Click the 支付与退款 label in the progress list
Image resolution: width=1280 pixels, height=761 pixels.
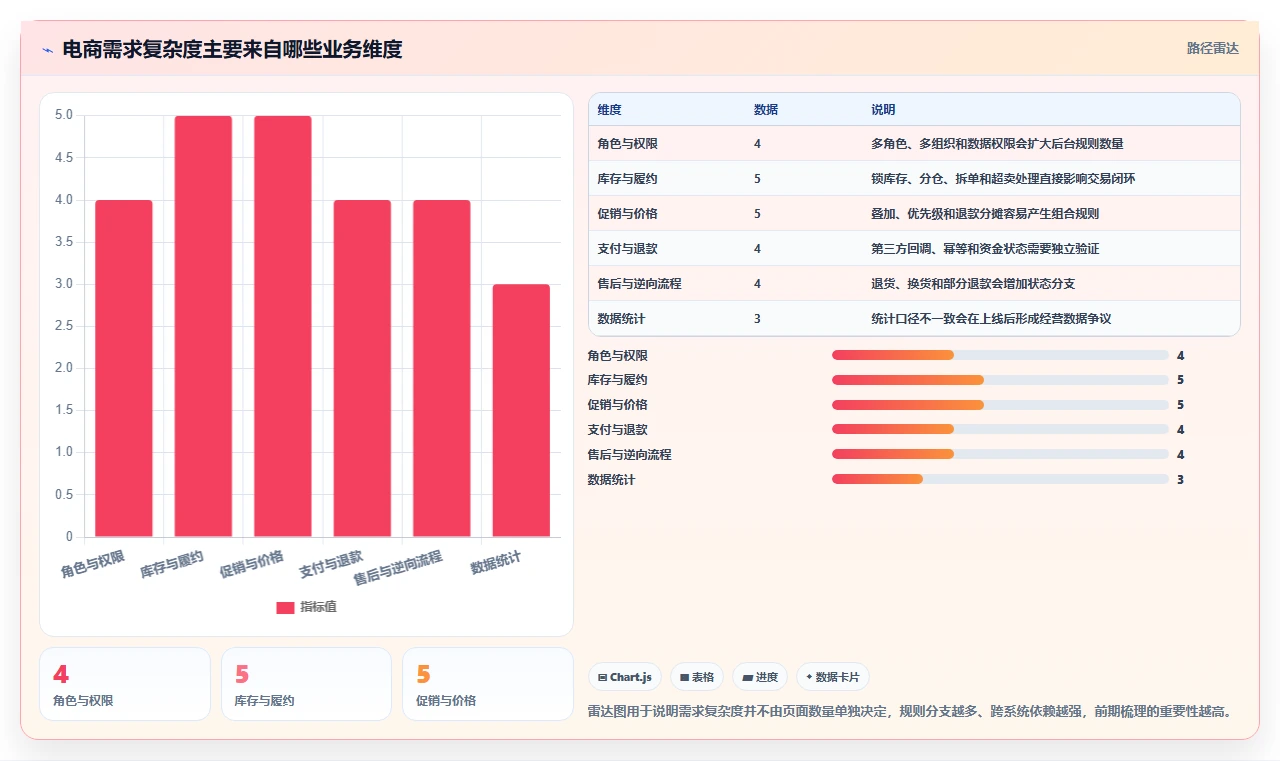(x=618, y=430)
